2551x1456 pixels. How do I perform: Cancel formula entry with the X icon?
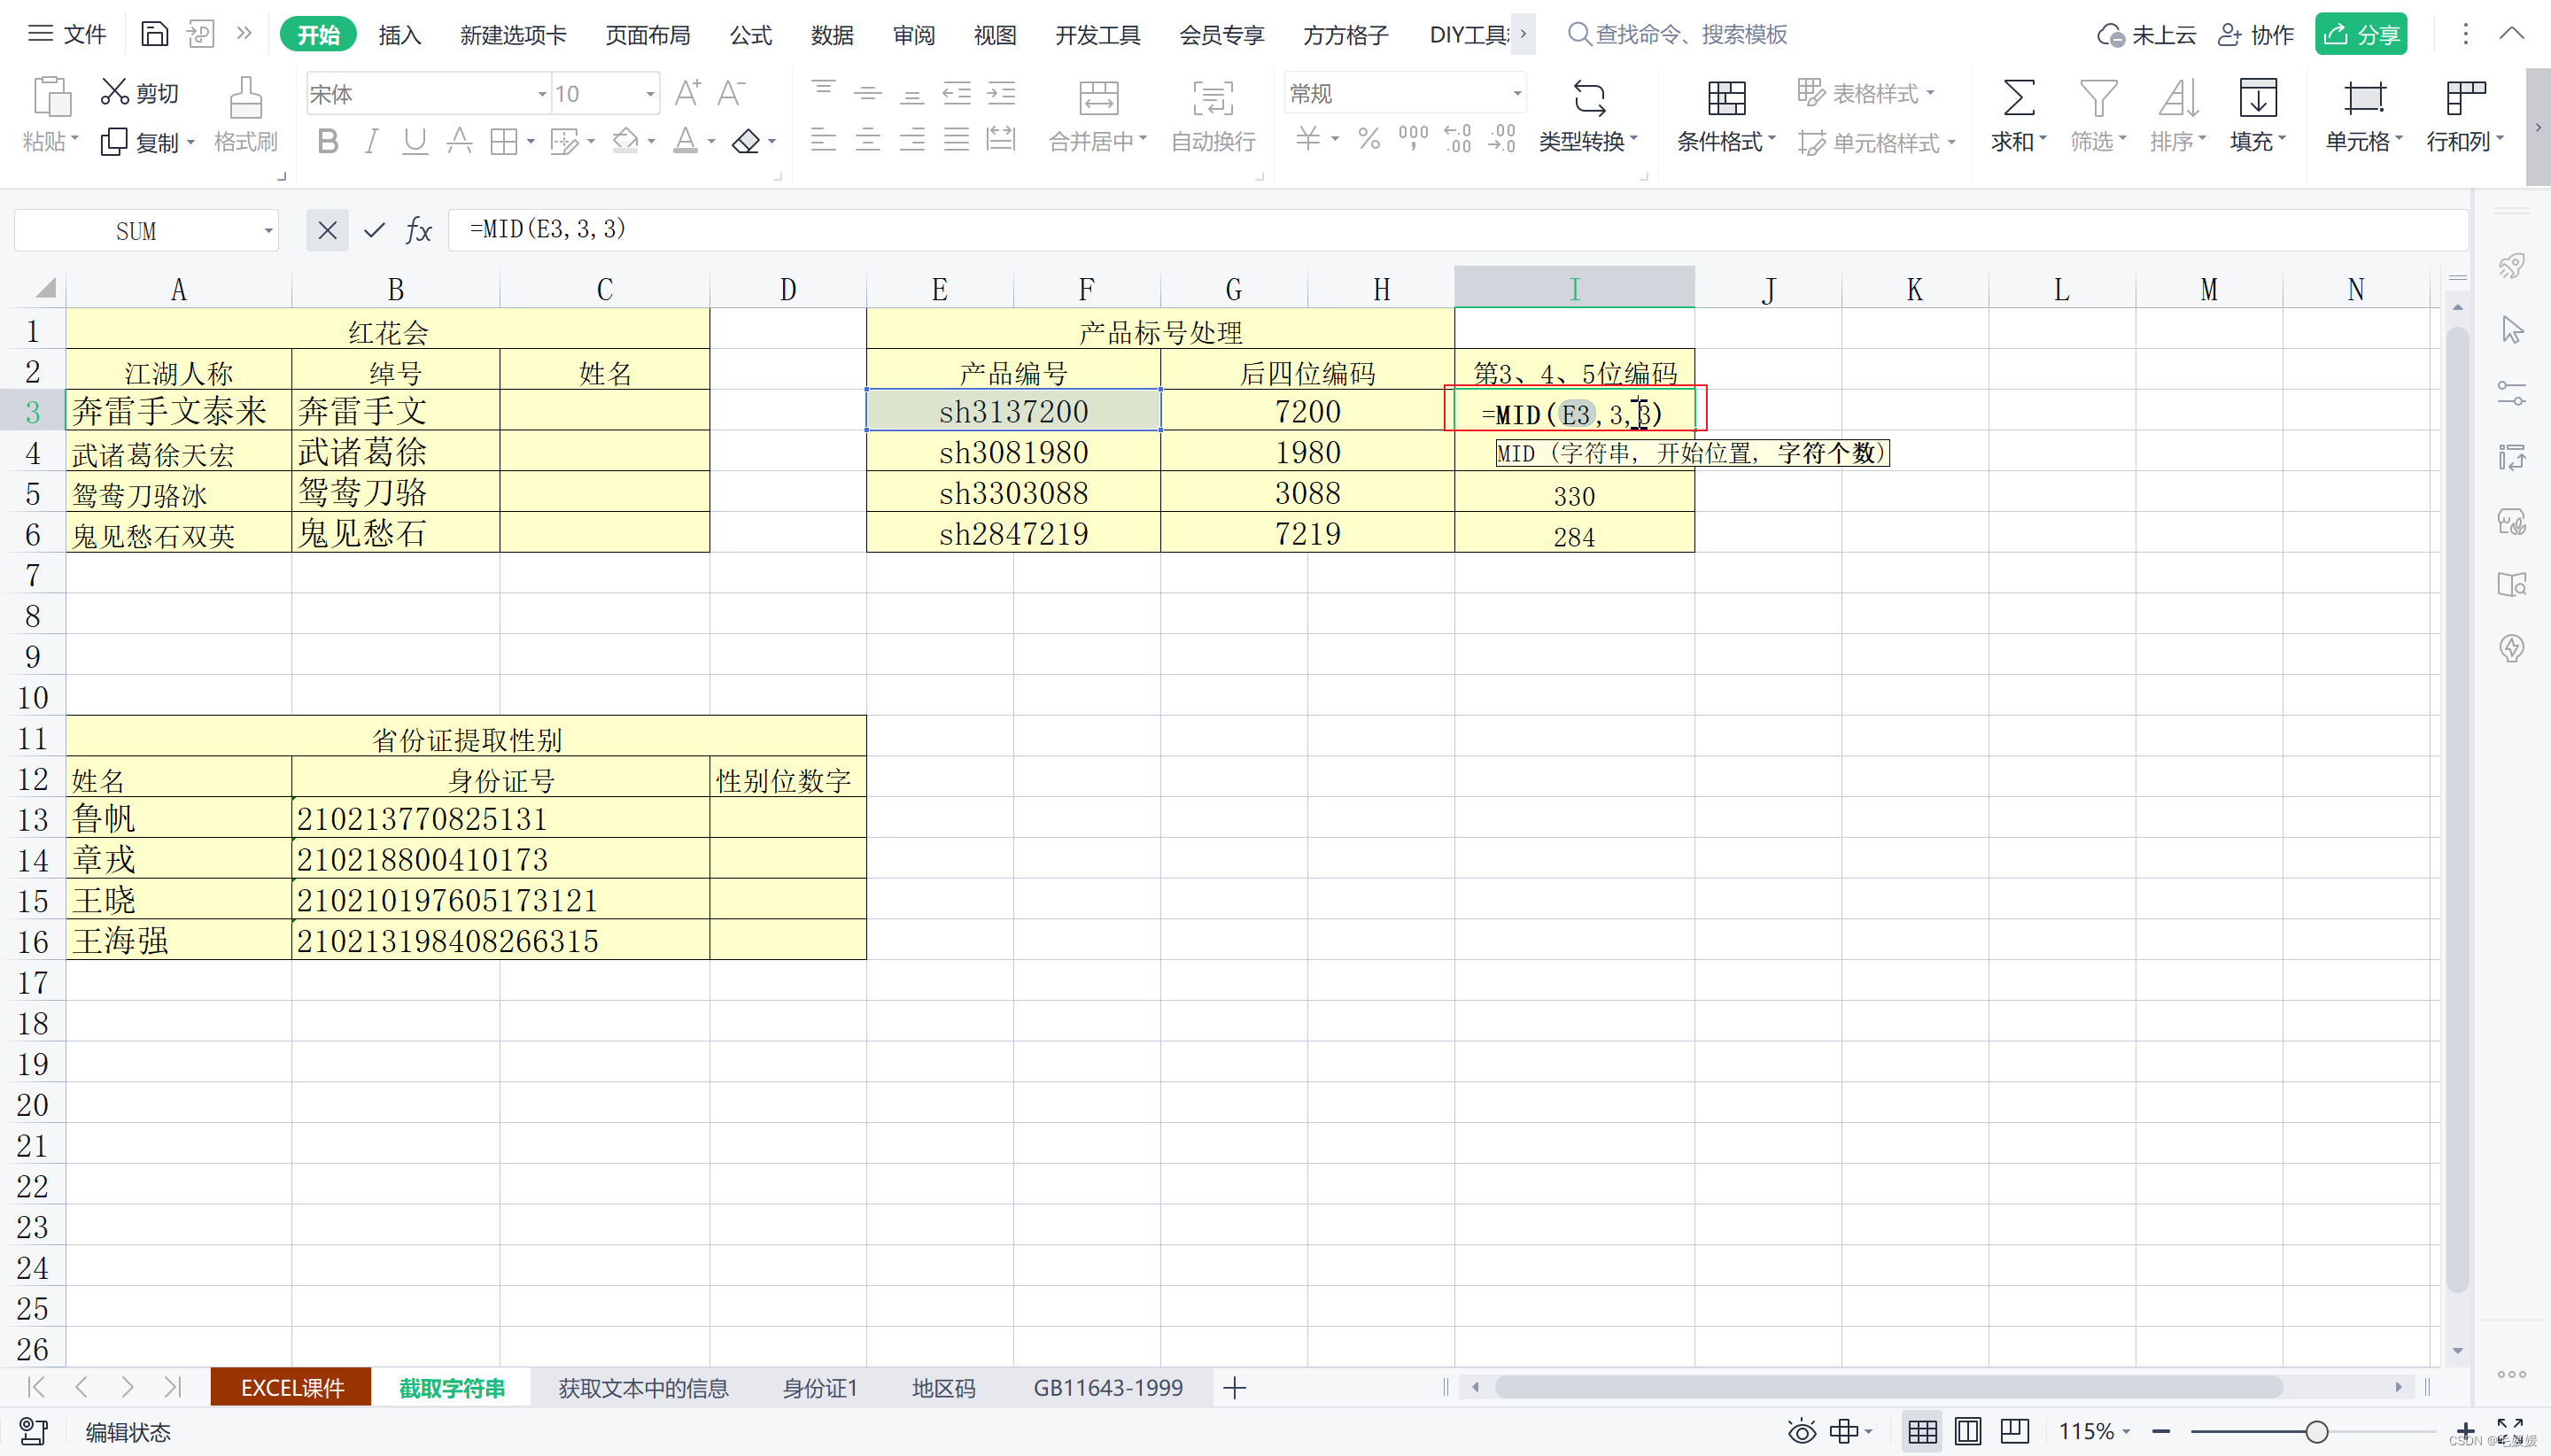(327, 231)
